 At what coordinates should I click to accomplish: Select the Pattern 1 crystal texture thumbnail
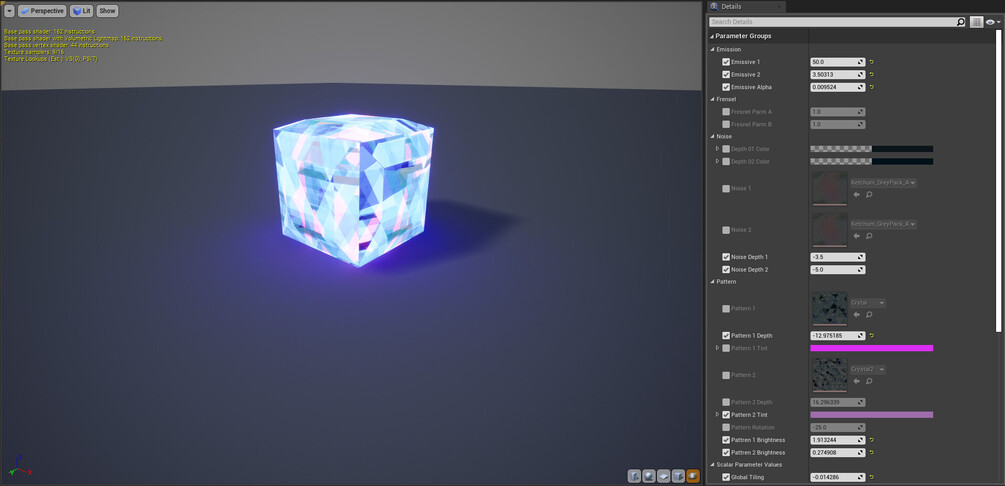(x=829, y=309)
